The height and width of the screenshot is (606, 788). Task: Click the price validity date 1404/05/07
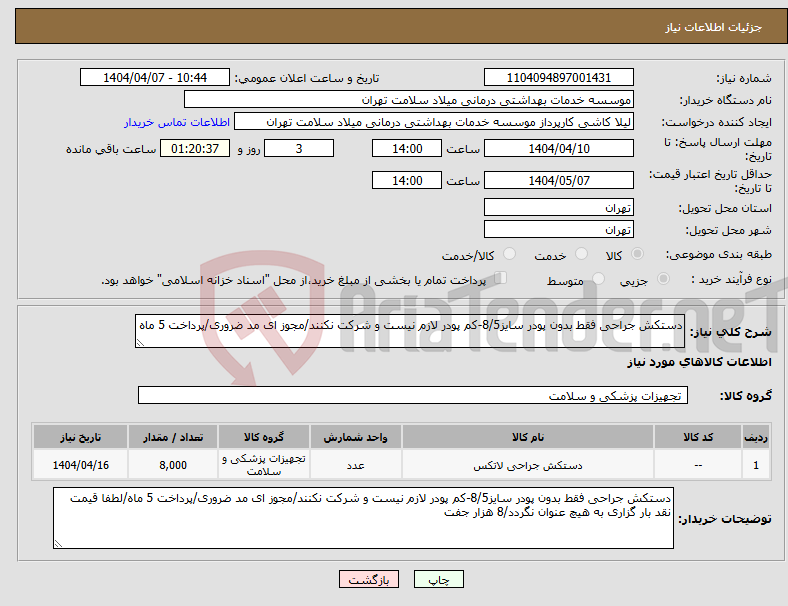[558, 180]
